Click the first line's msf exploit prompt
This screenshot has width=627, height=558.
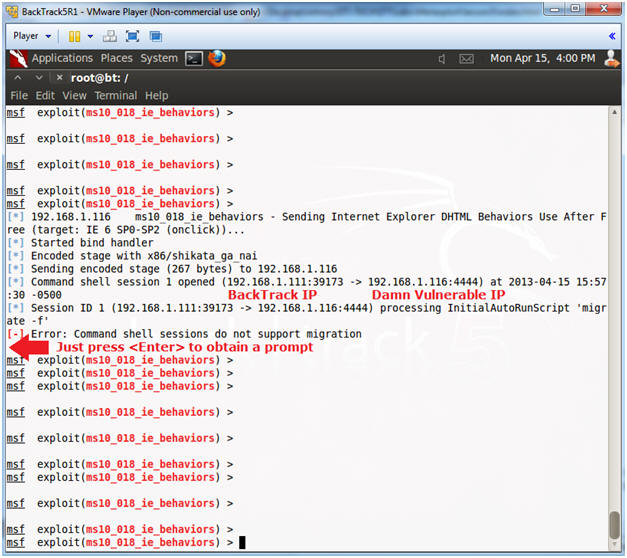tap(120, 113)
